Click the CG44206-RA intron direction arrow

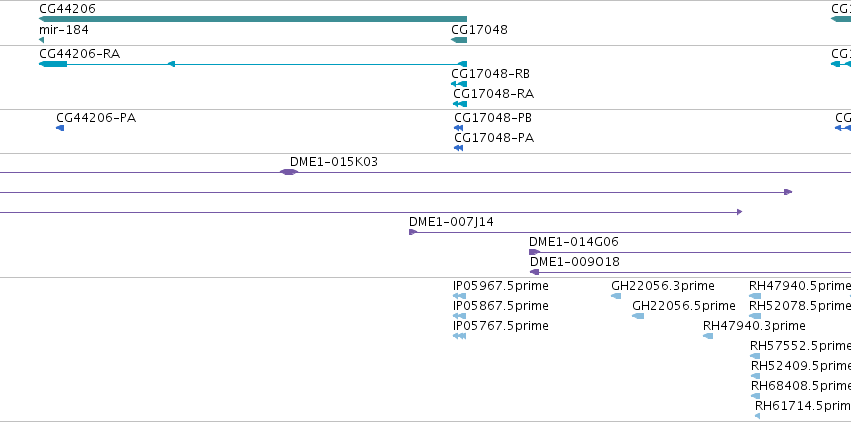click(171, 64)
